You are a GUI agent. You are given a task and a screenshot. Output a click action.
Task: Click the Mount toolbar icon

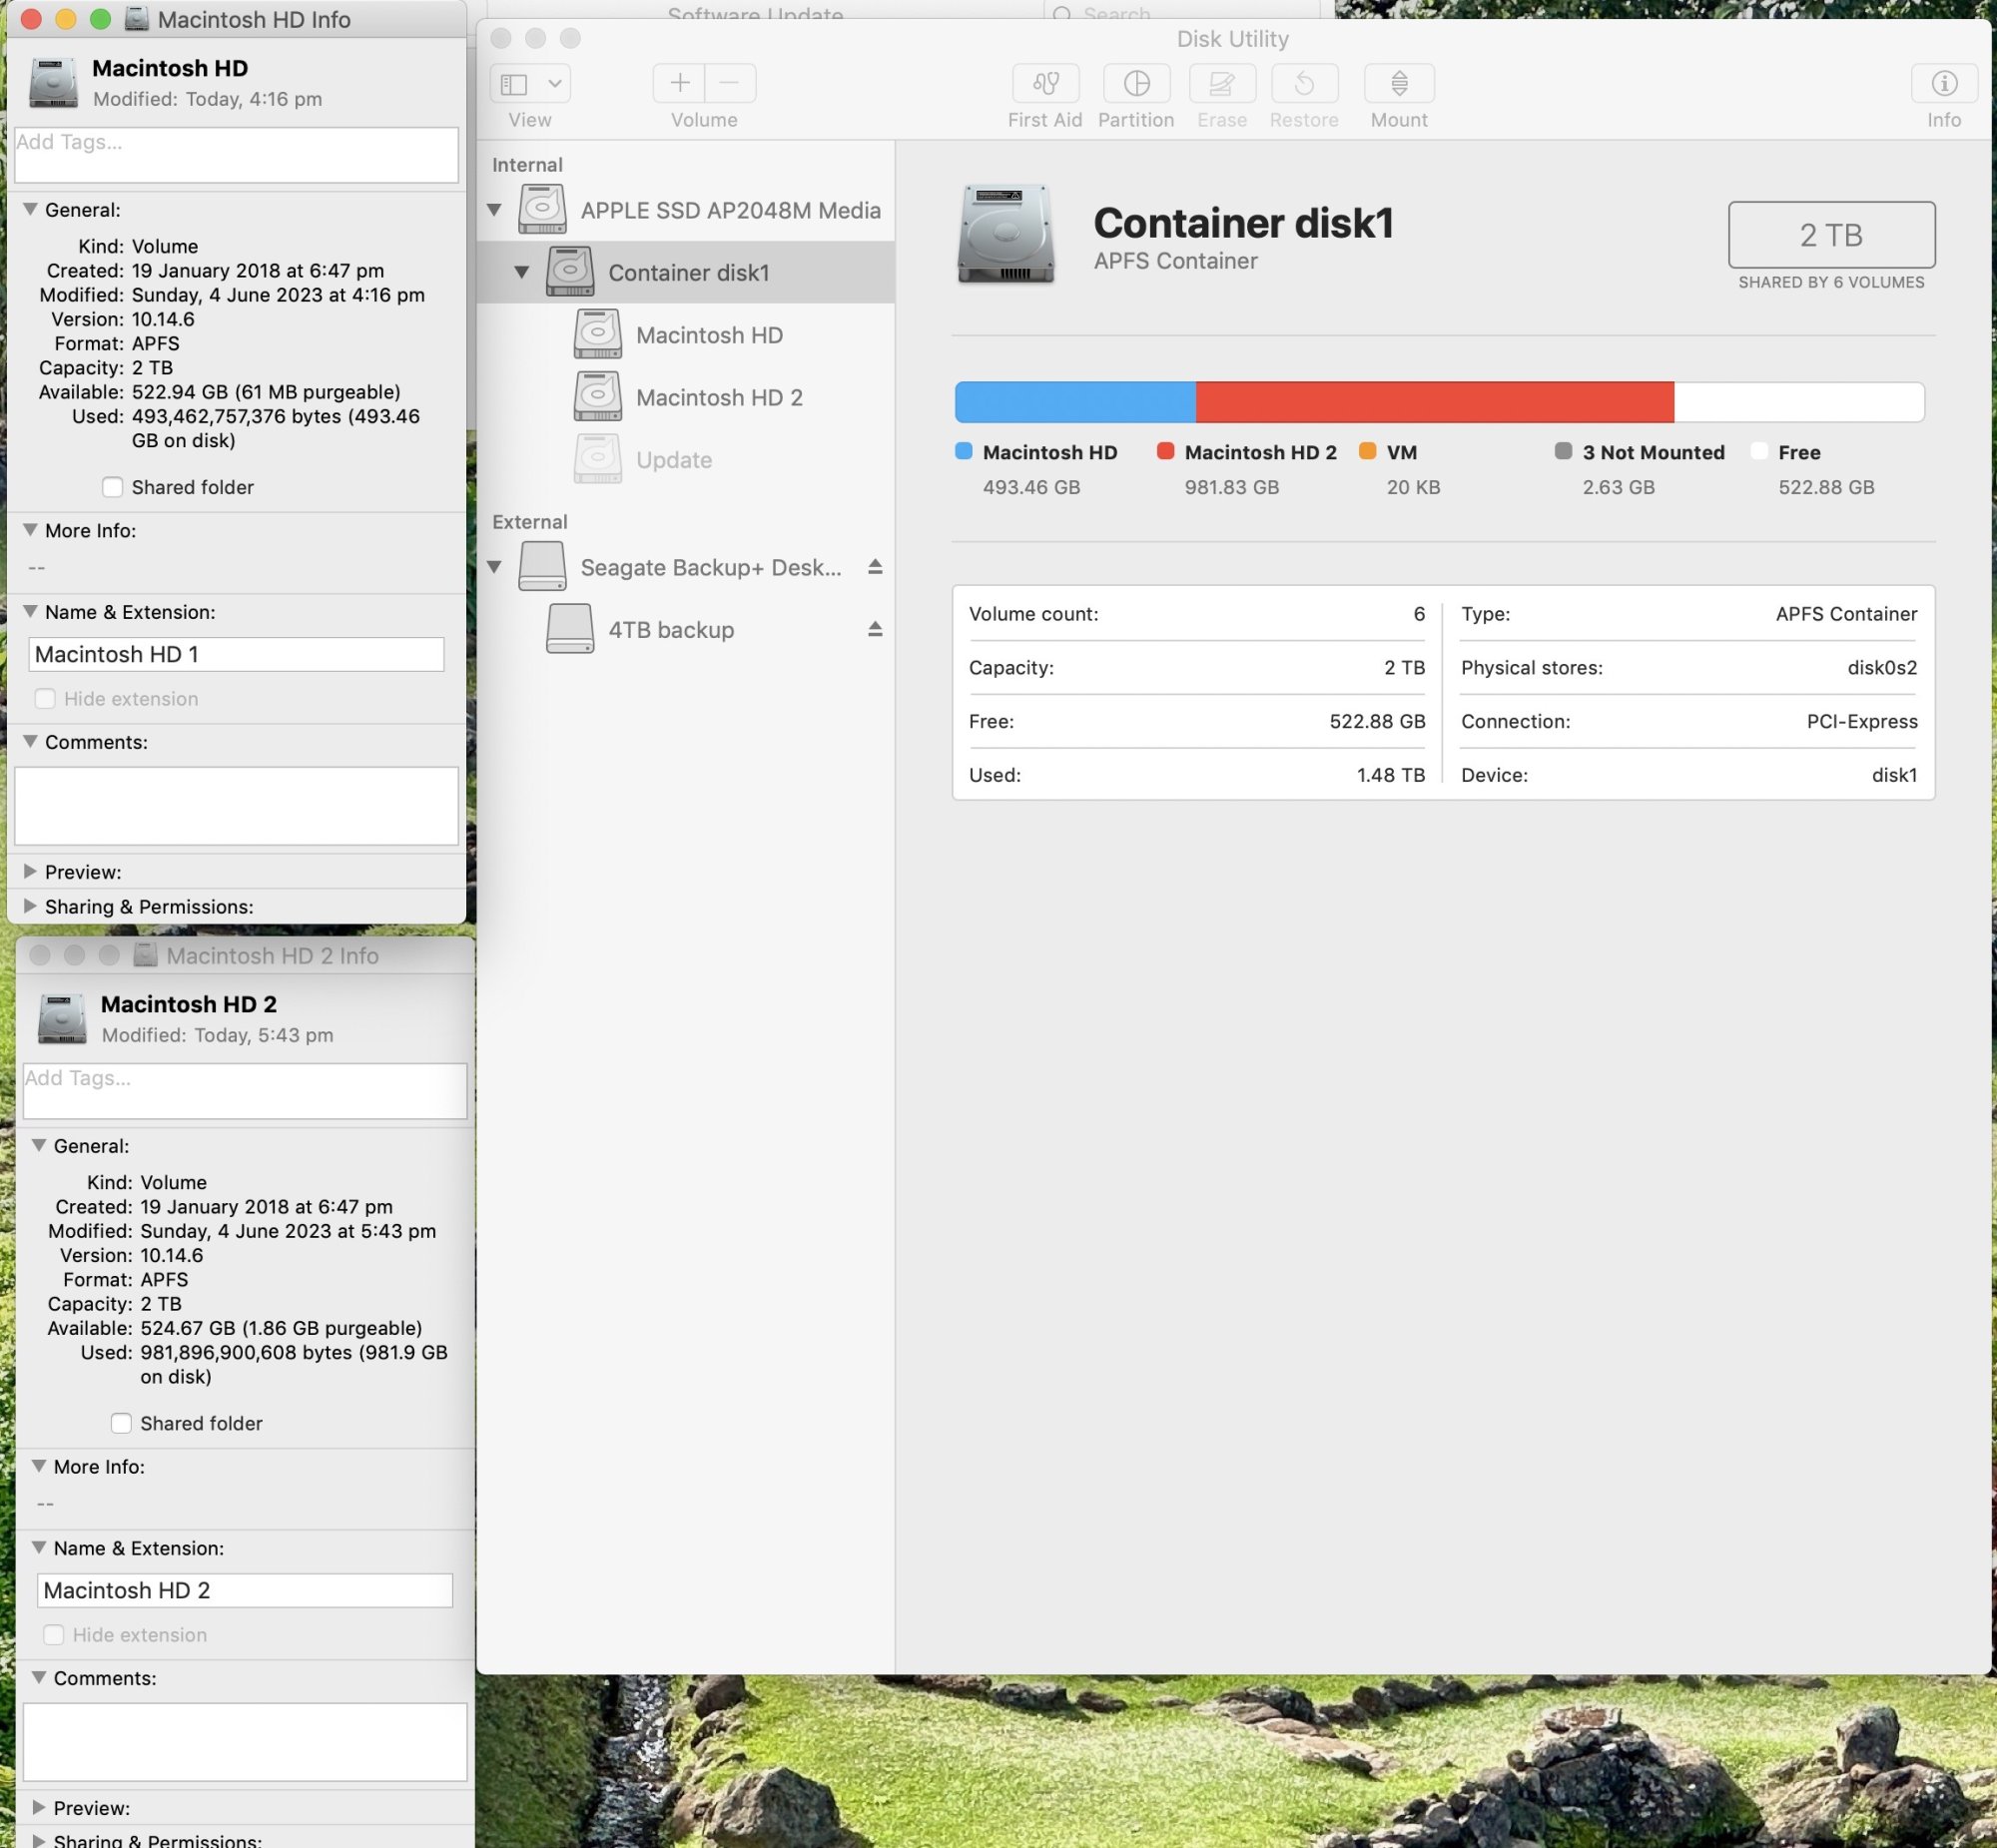click(x=1398, y=83)
